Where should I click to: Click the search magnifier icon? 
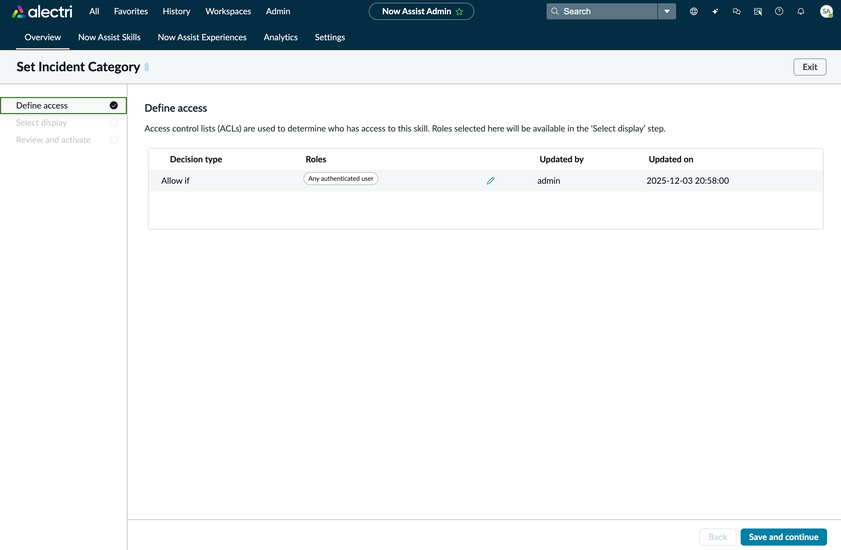coord(555,11)
